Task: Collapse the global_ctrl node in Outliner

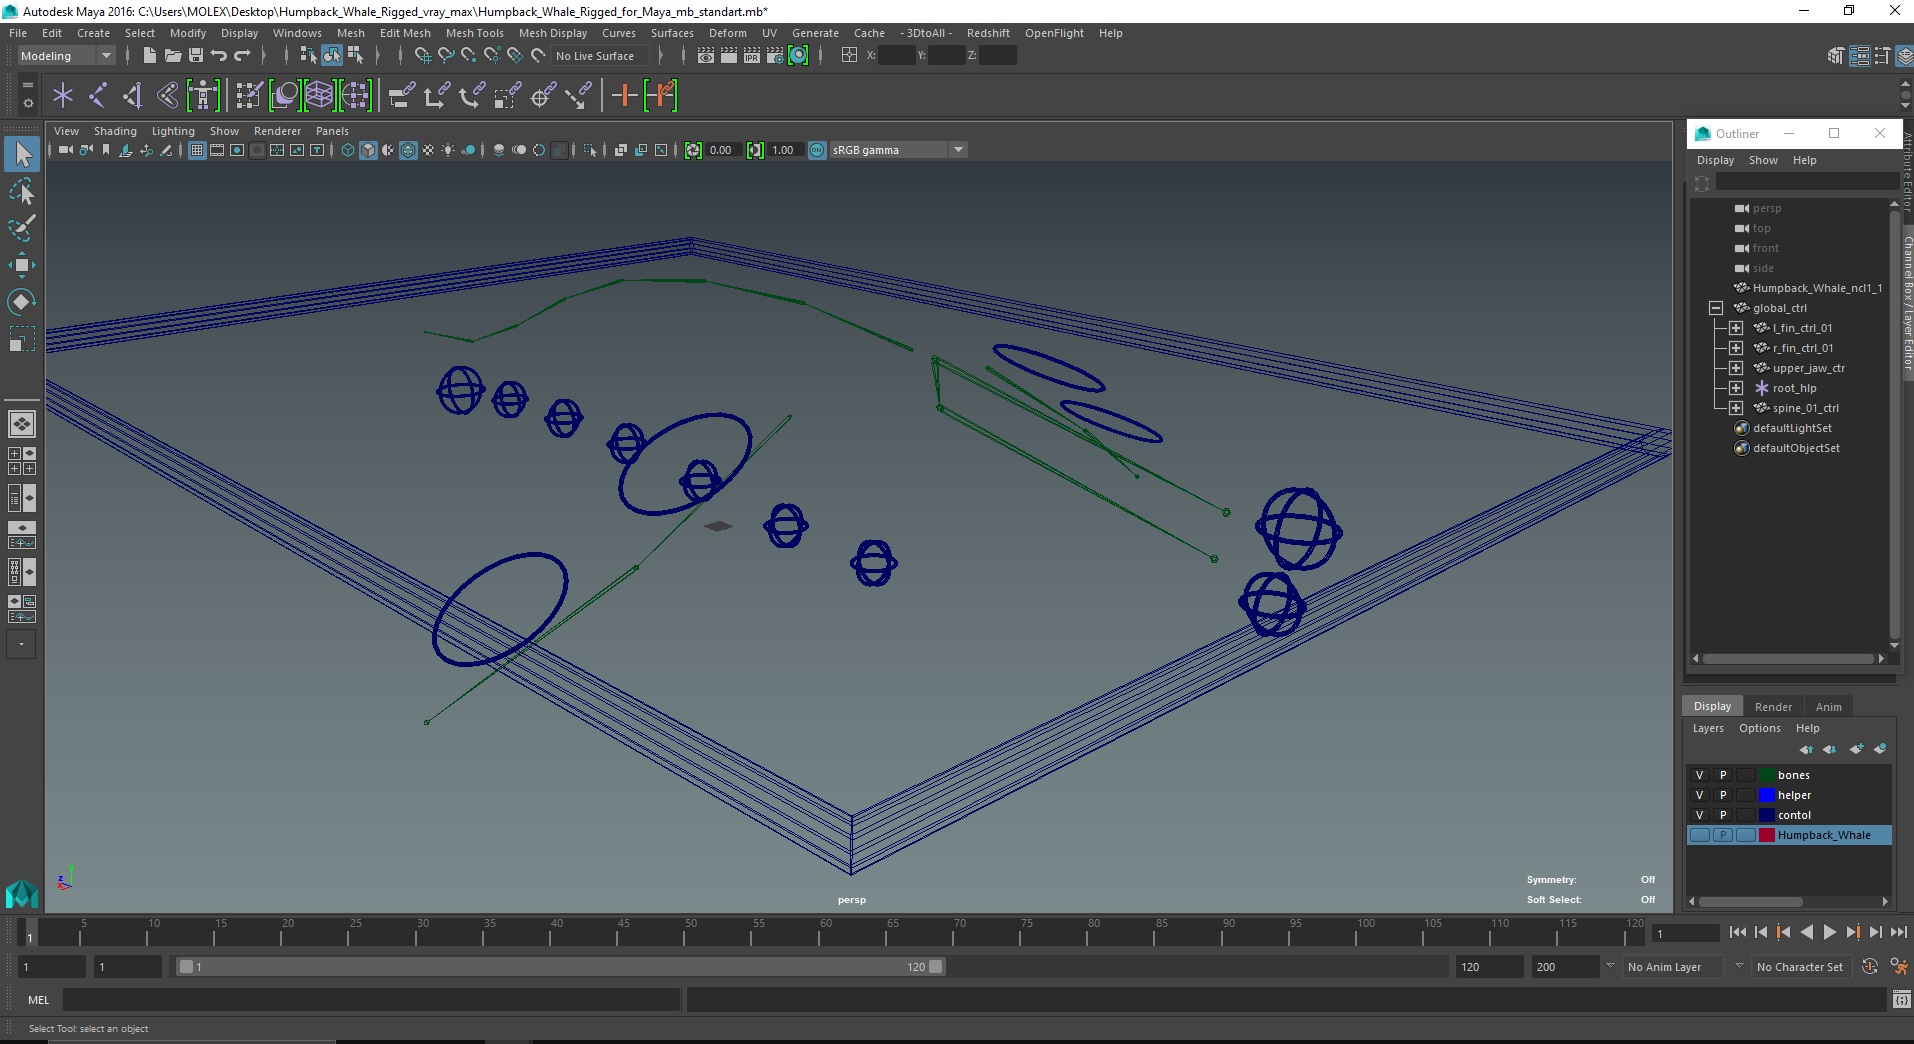Action: (x=1716, y=308)
